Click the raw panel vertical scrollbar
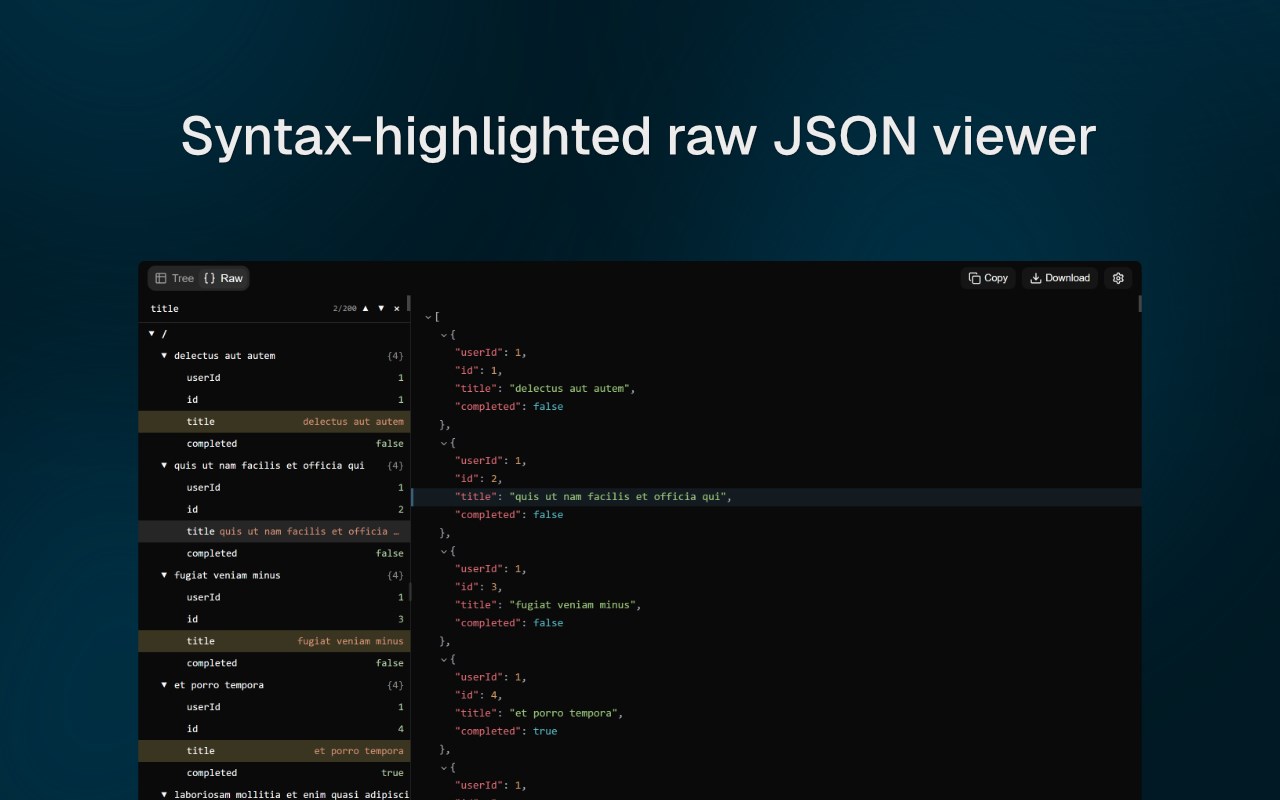 pos(1138,304)
